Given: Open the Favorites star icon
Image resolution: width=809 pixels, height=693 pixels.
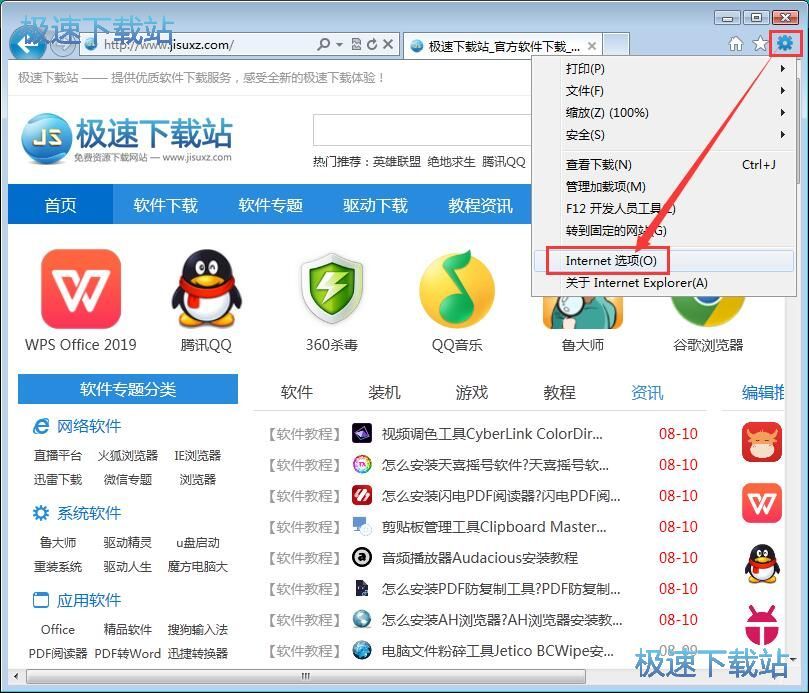Looking at the screenshot, I should point(760,44).
